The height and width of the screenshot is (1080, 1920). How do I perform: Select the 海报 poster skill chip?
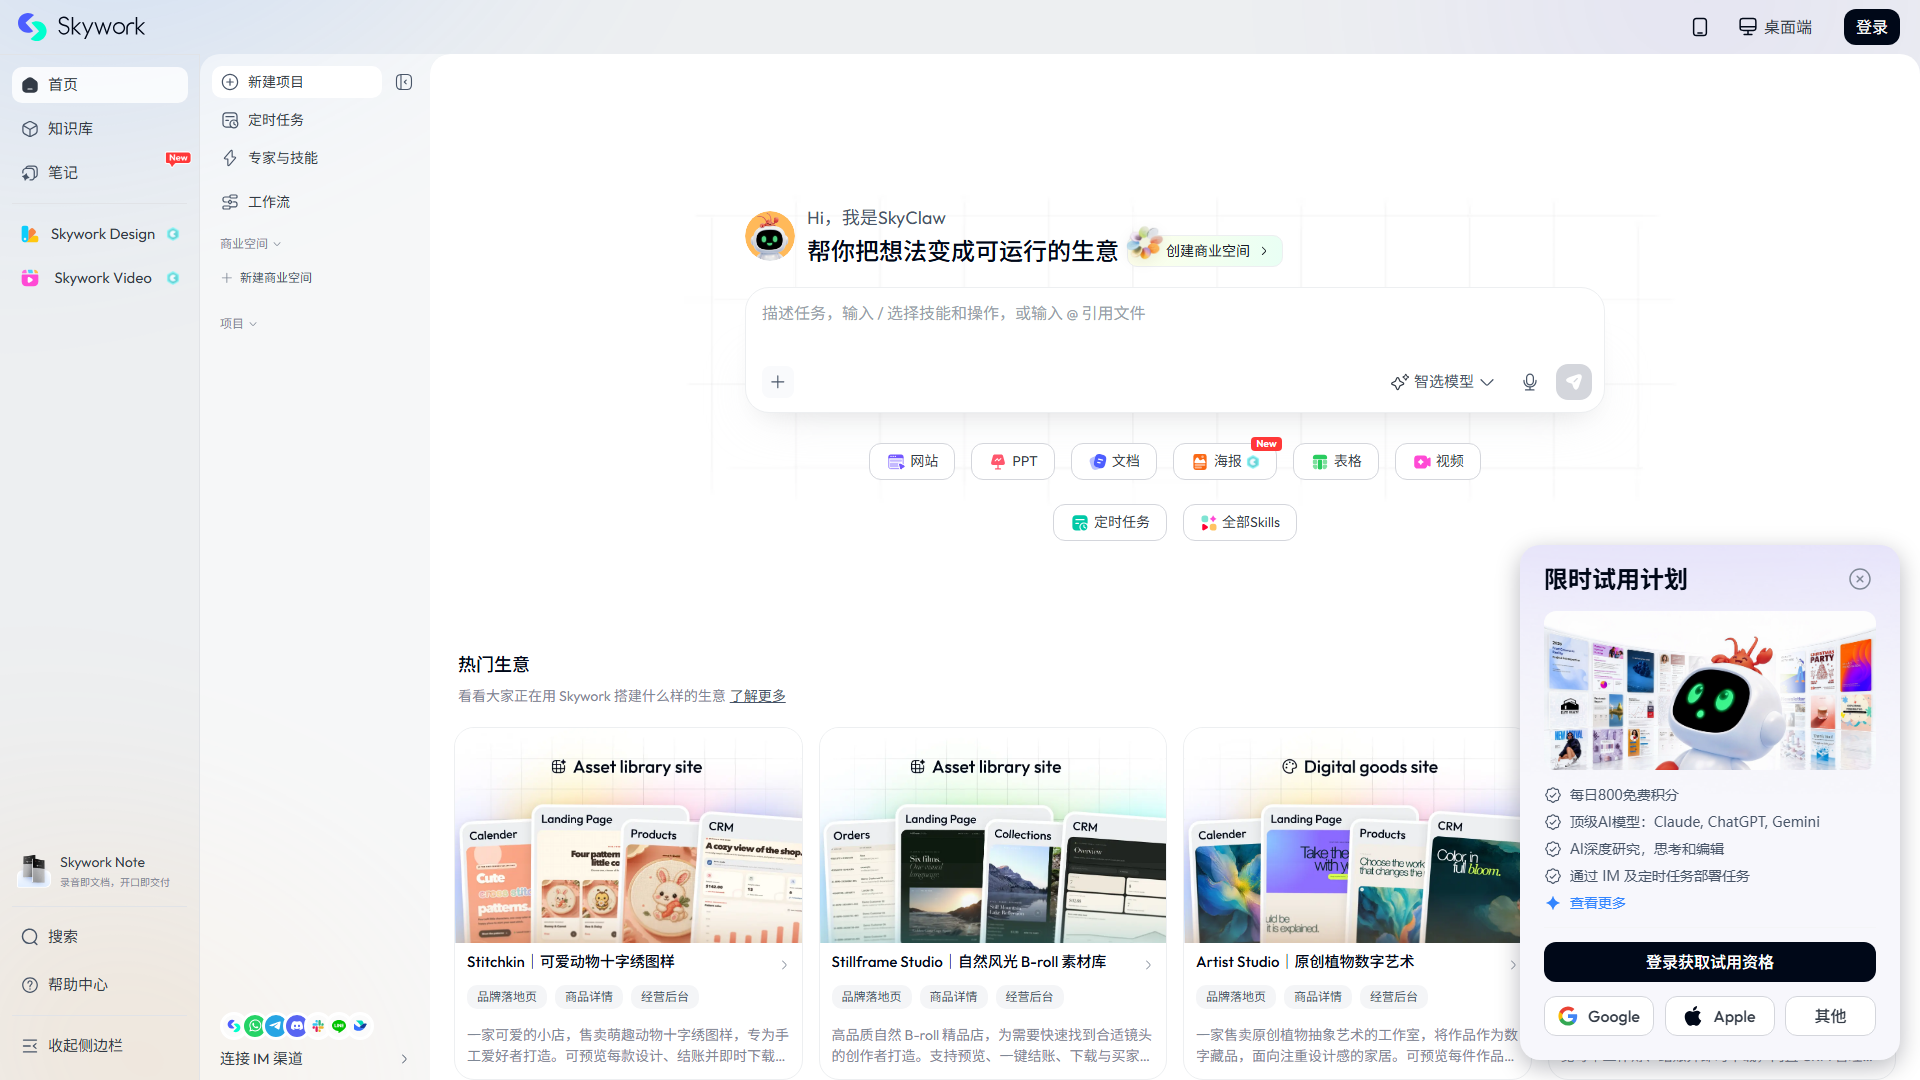(1225, 461)
